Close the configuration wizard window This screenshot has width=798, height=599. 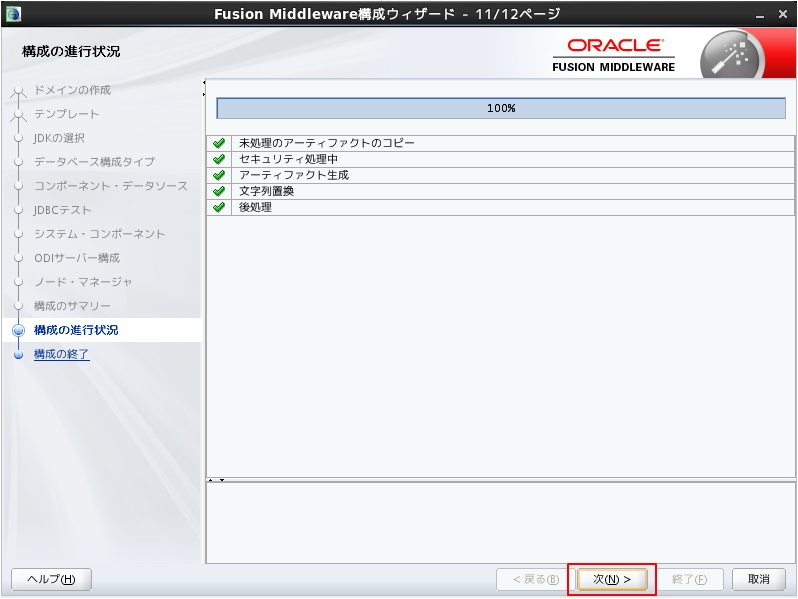tap(783, 14)
